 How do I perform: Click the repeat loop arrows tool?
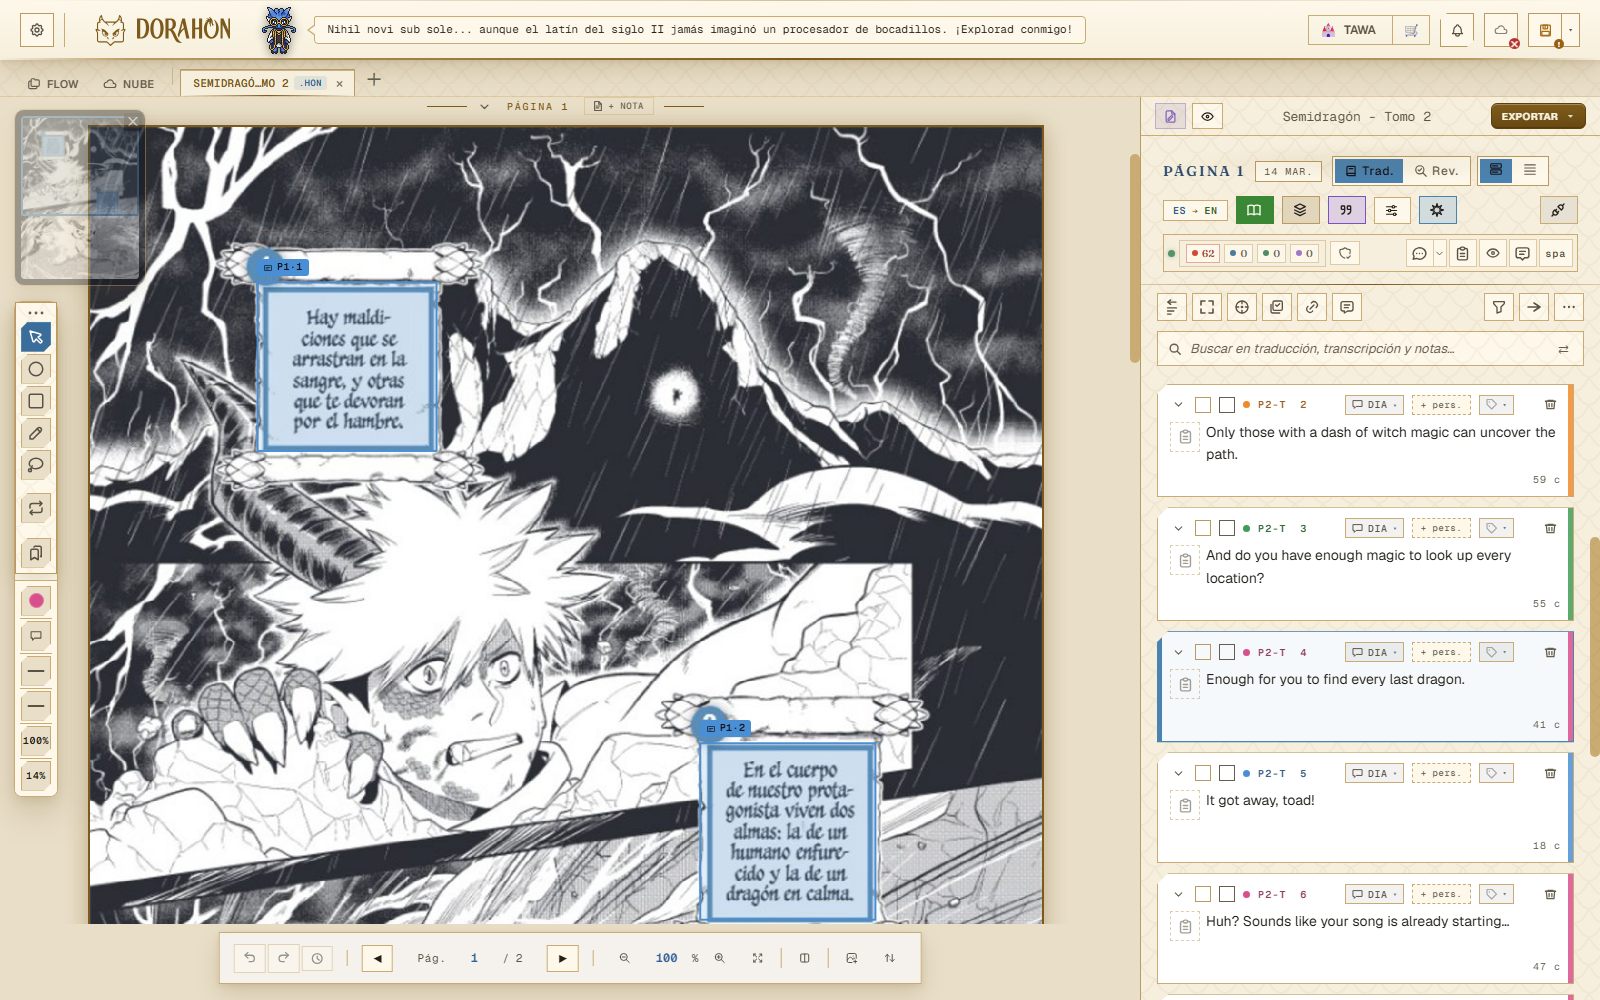[x=36, y=508]
